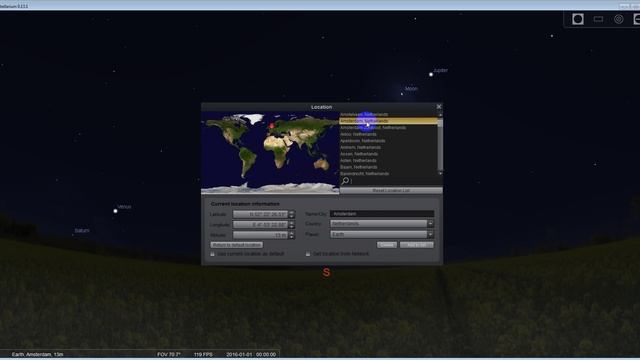Edit the Name/City field containing Amsterdam
This screenshot has height=360, width=640.
pos(382,213)
